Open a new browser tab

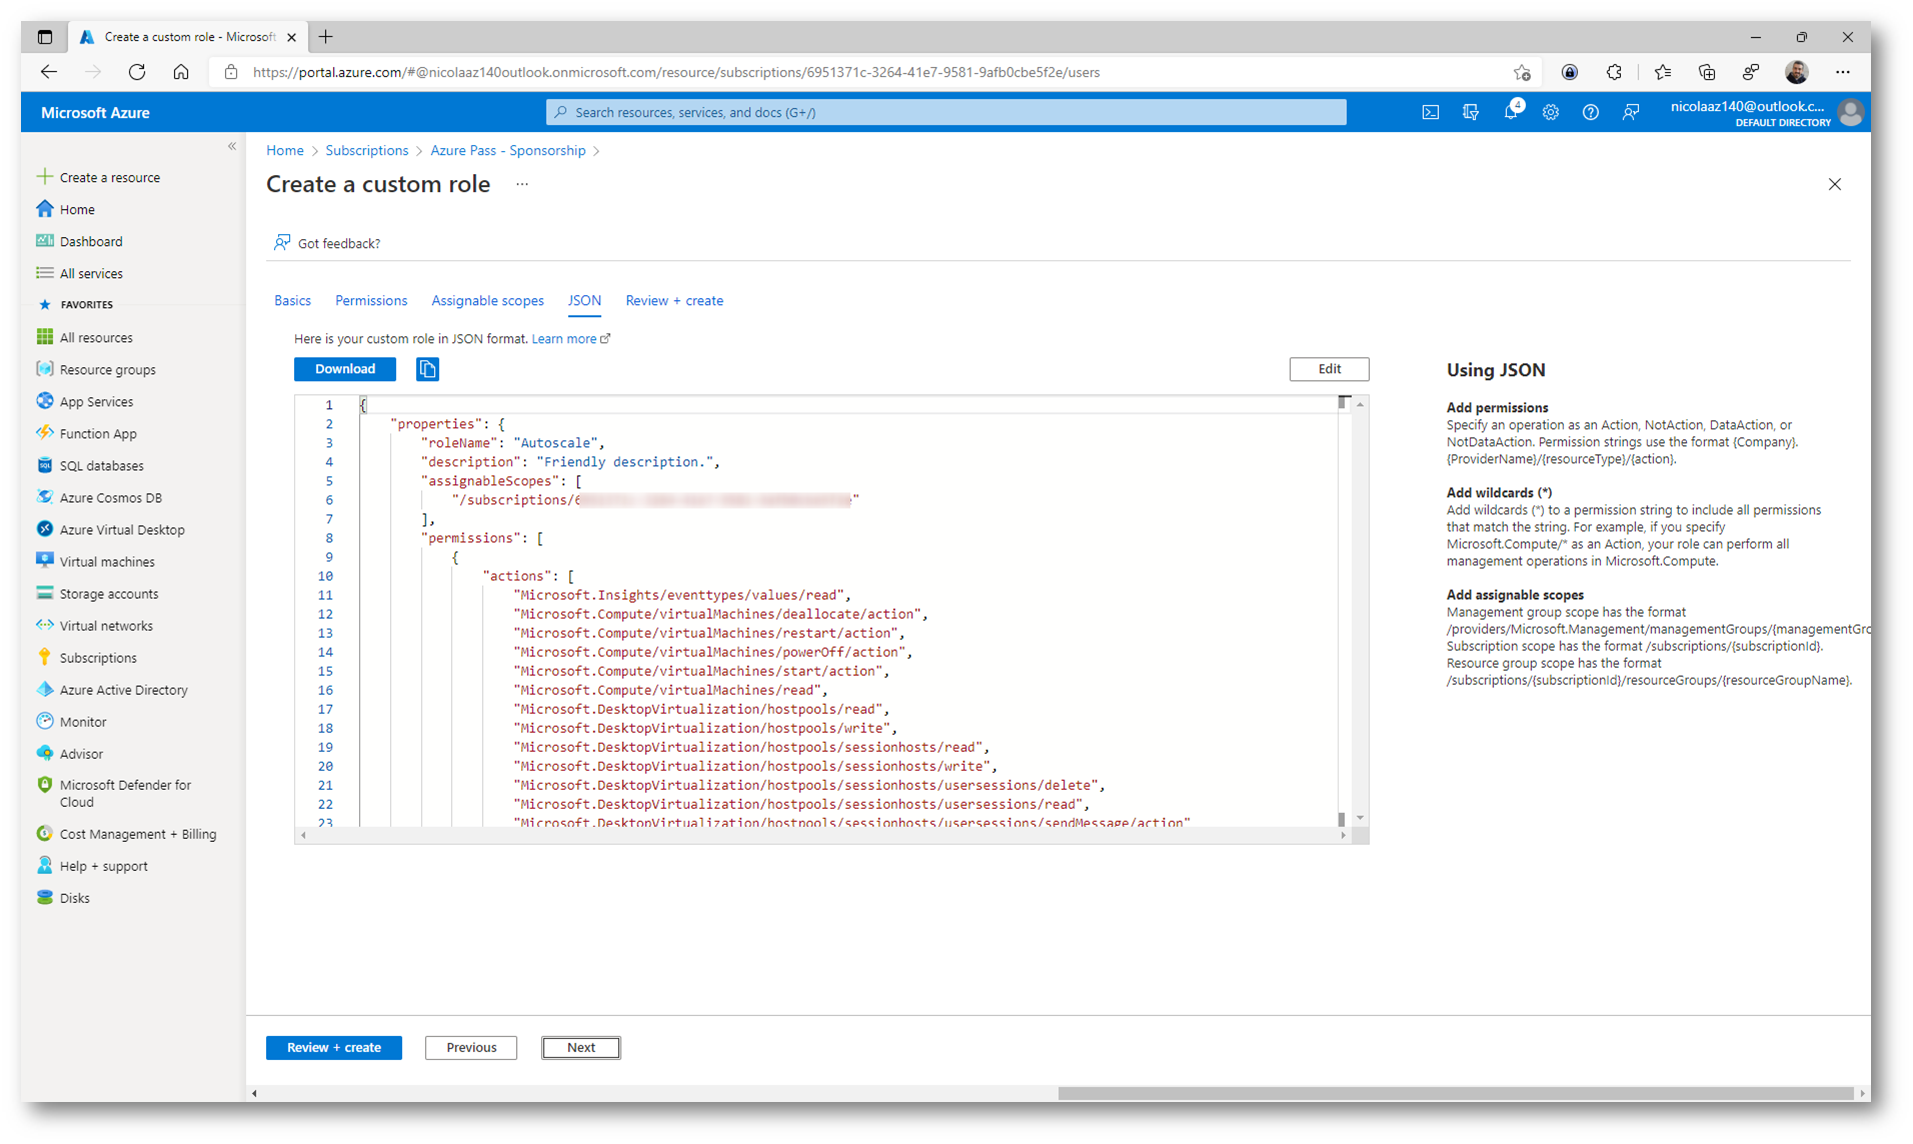(x=325, y=37)
